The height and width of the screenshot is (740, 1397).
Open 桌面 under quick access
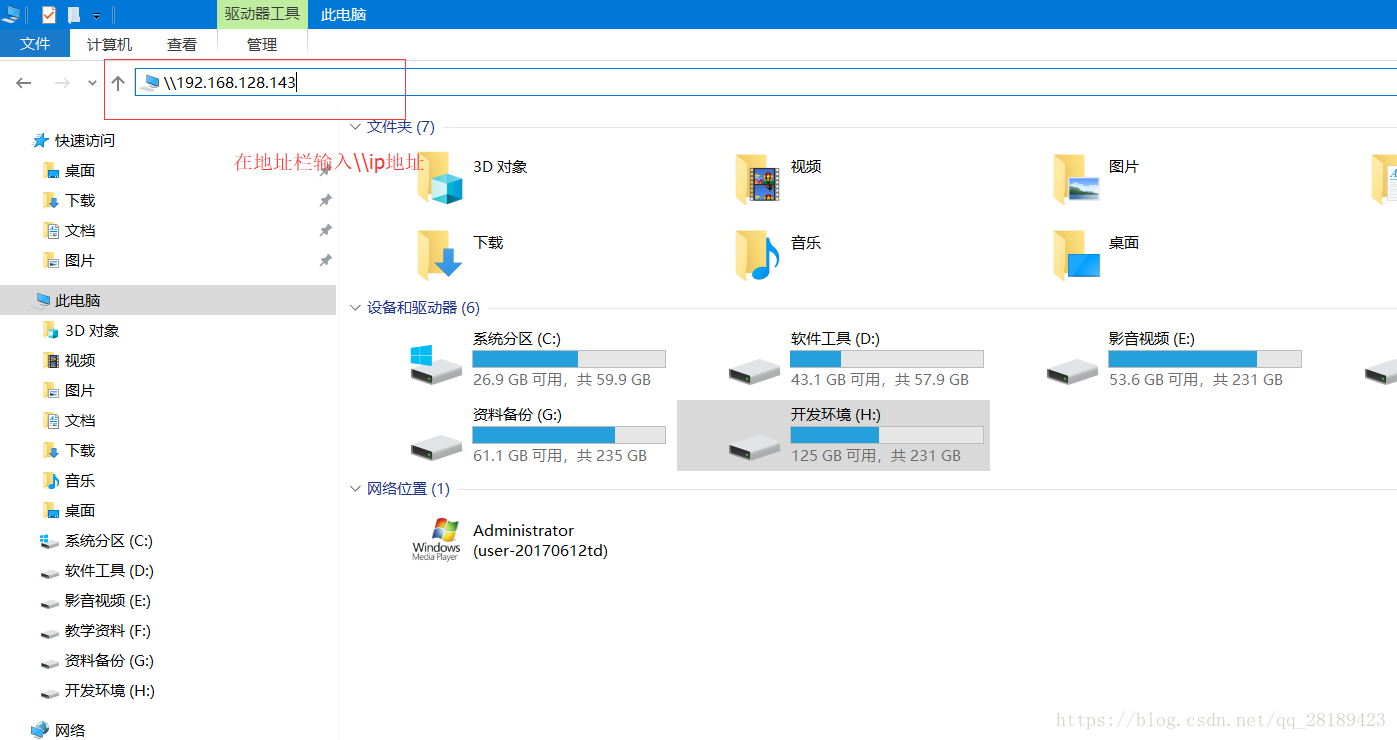pos(80,170)
